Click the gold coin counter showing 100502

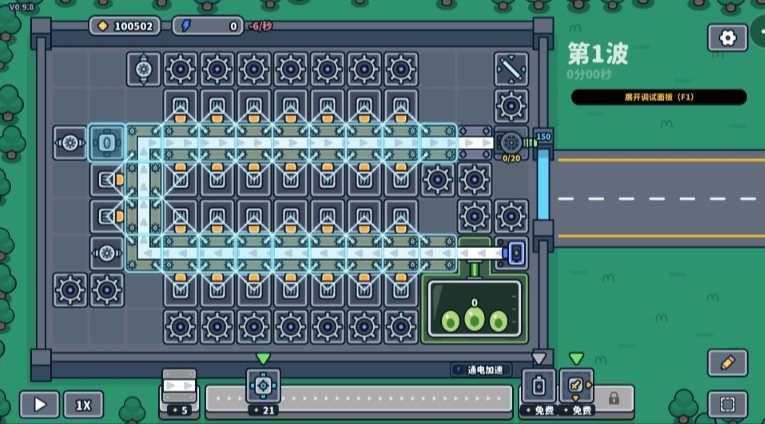tap(125, 26)
